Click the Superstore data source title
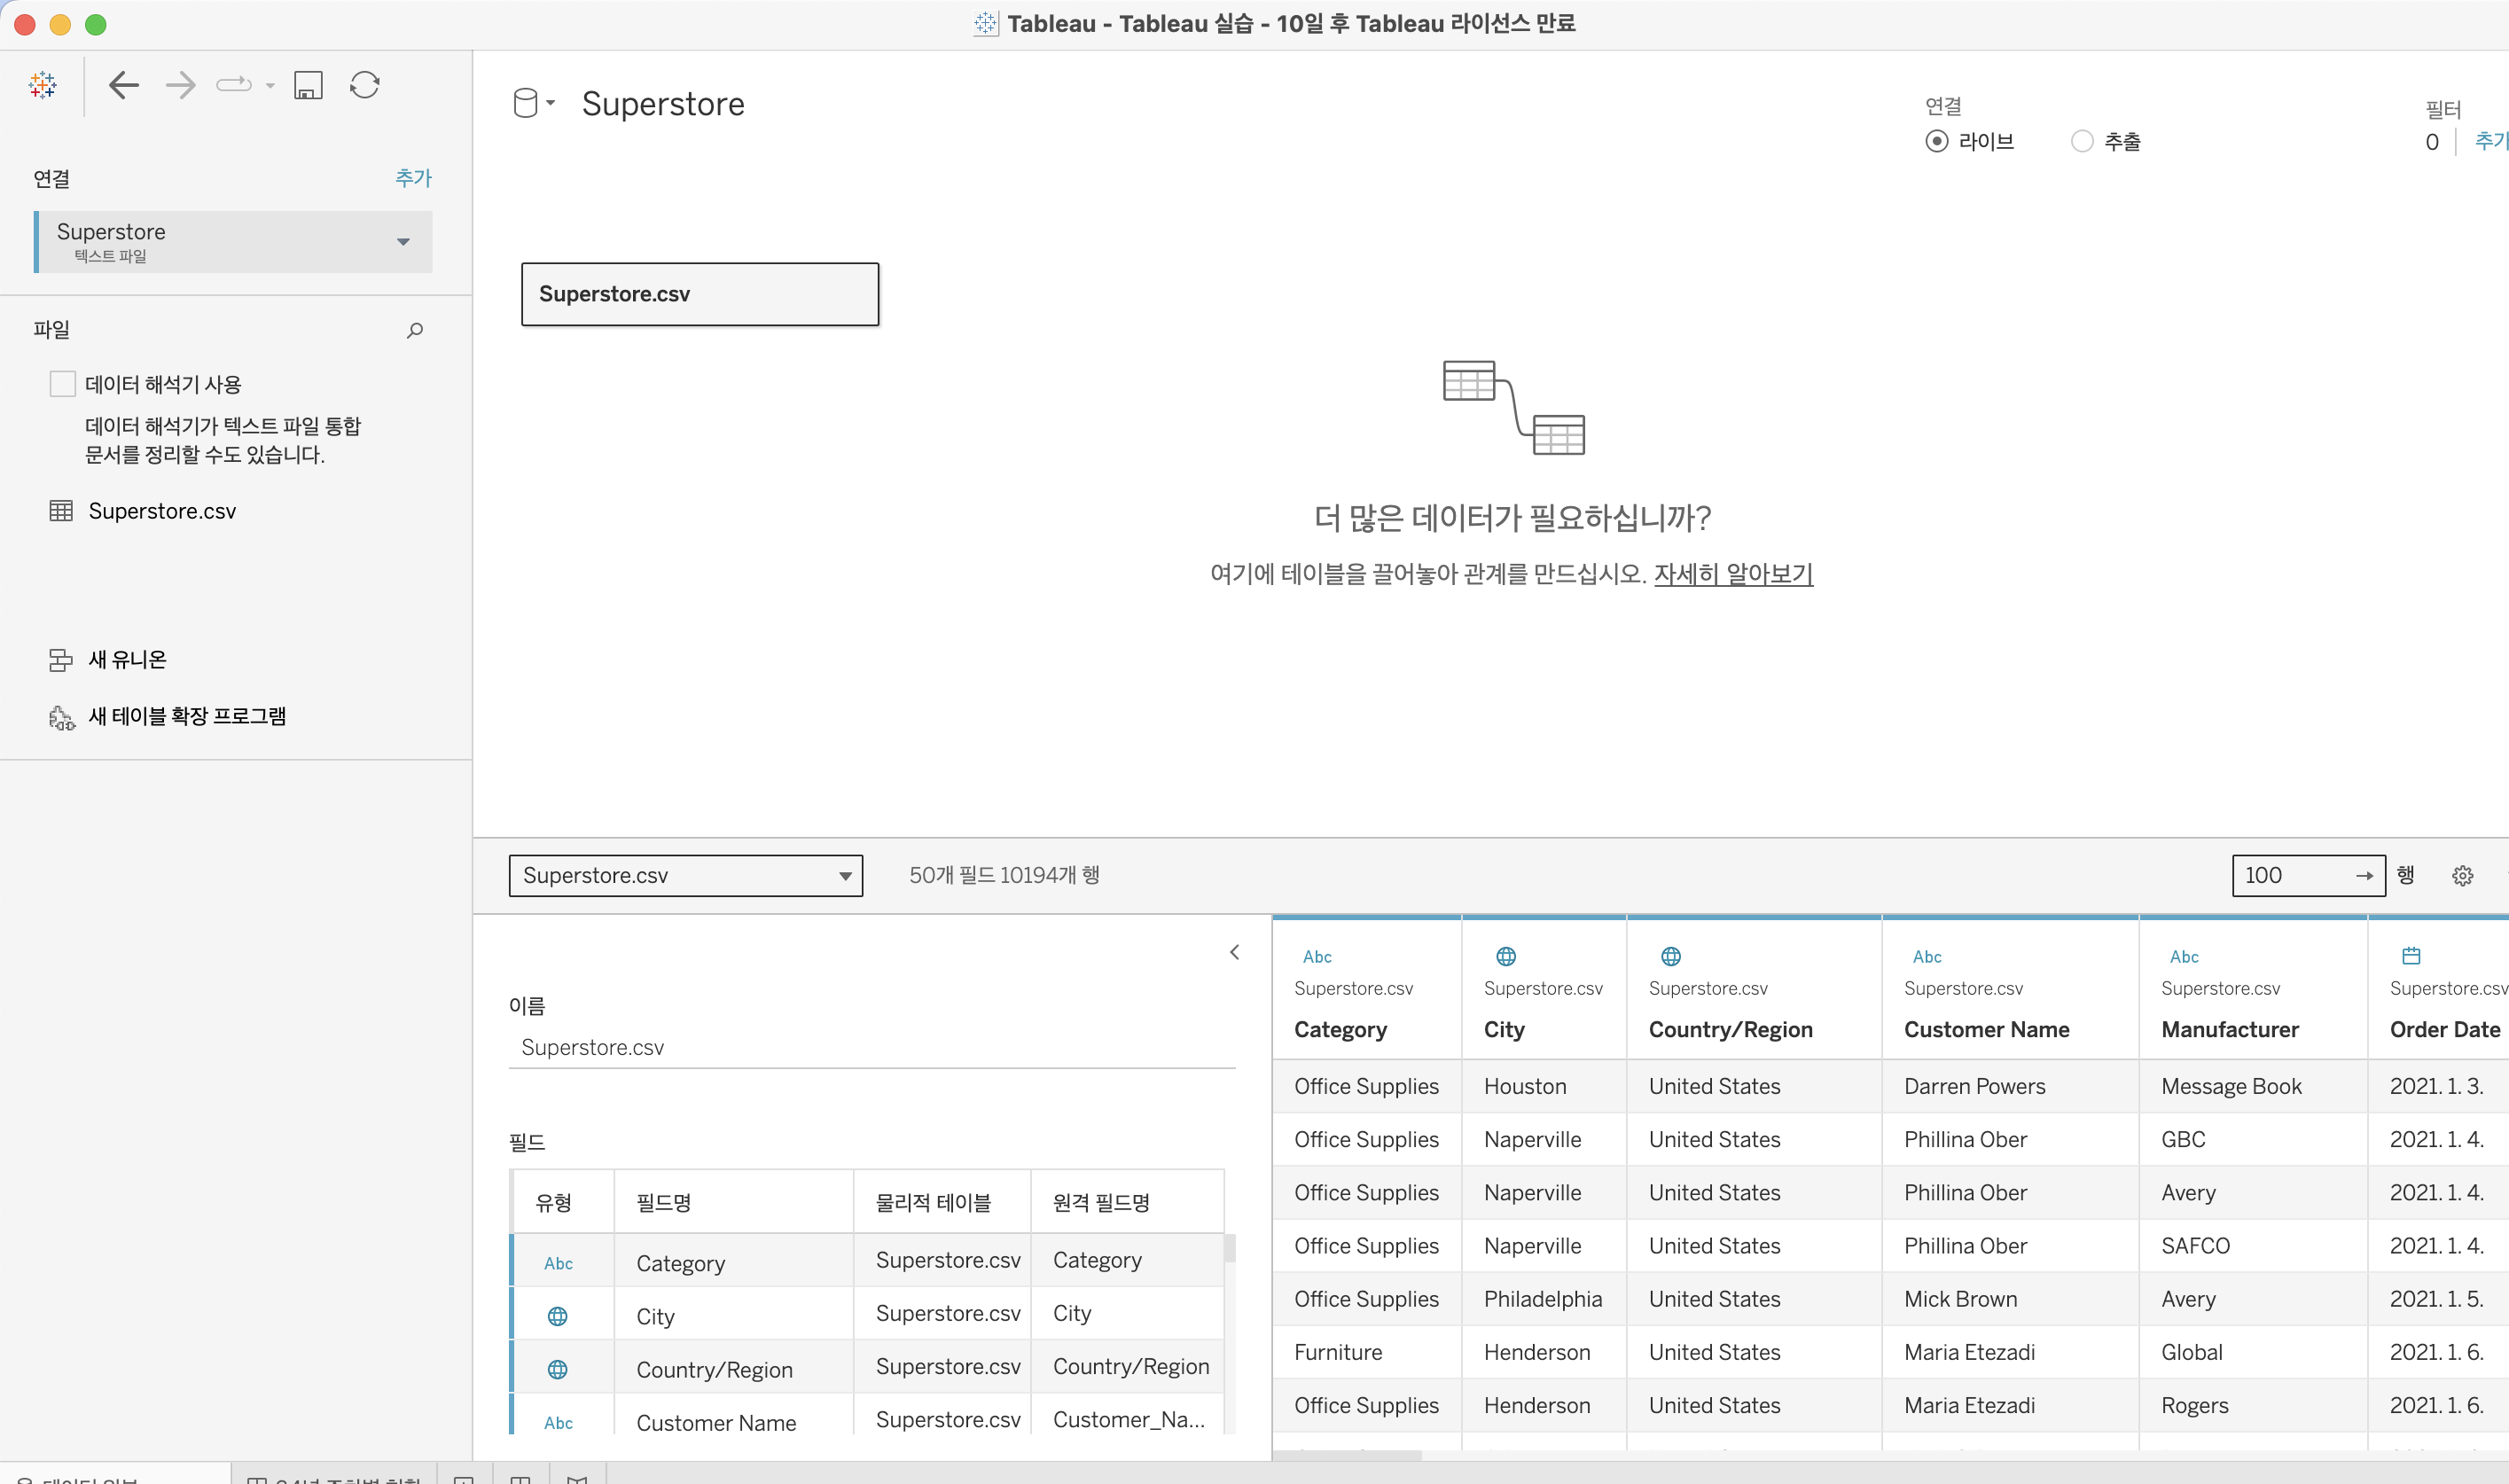Viewport: 2509px width, 1484px height. point(663,104)
